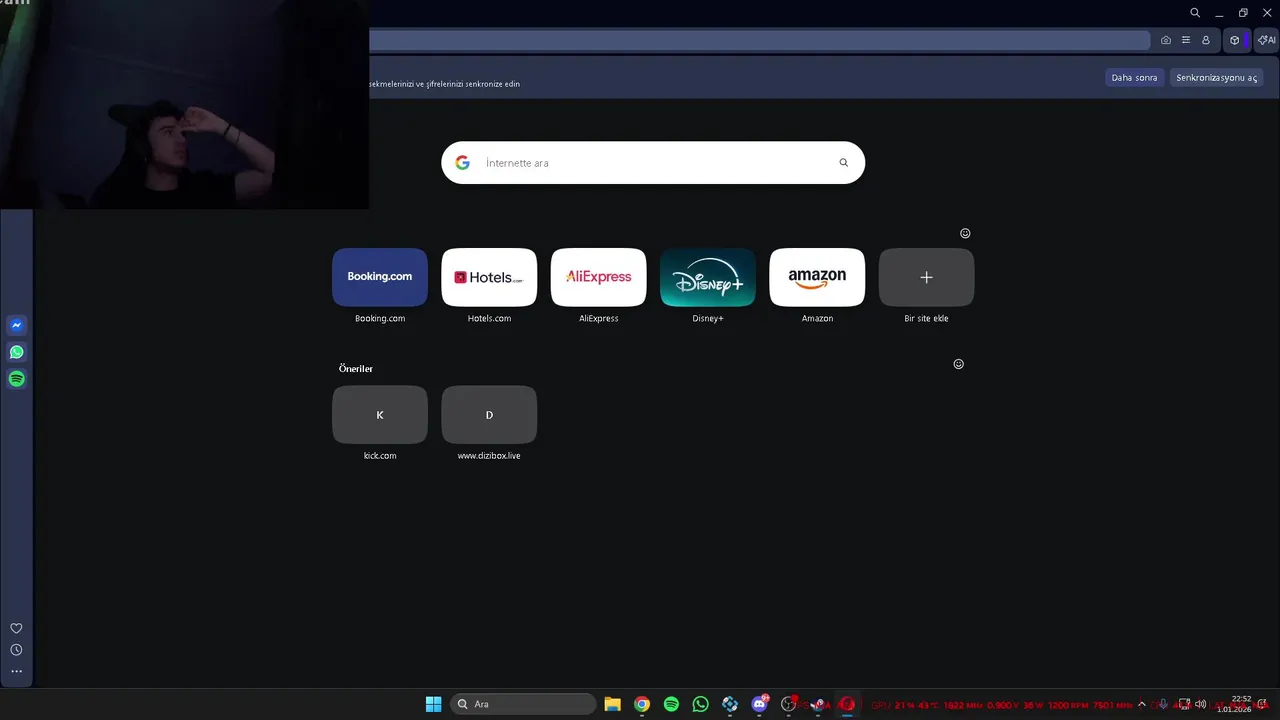The height and width of the screenshot is (720, 1280).
Task: Open Spotify in the browser sidebar
Action: point(16,379)
